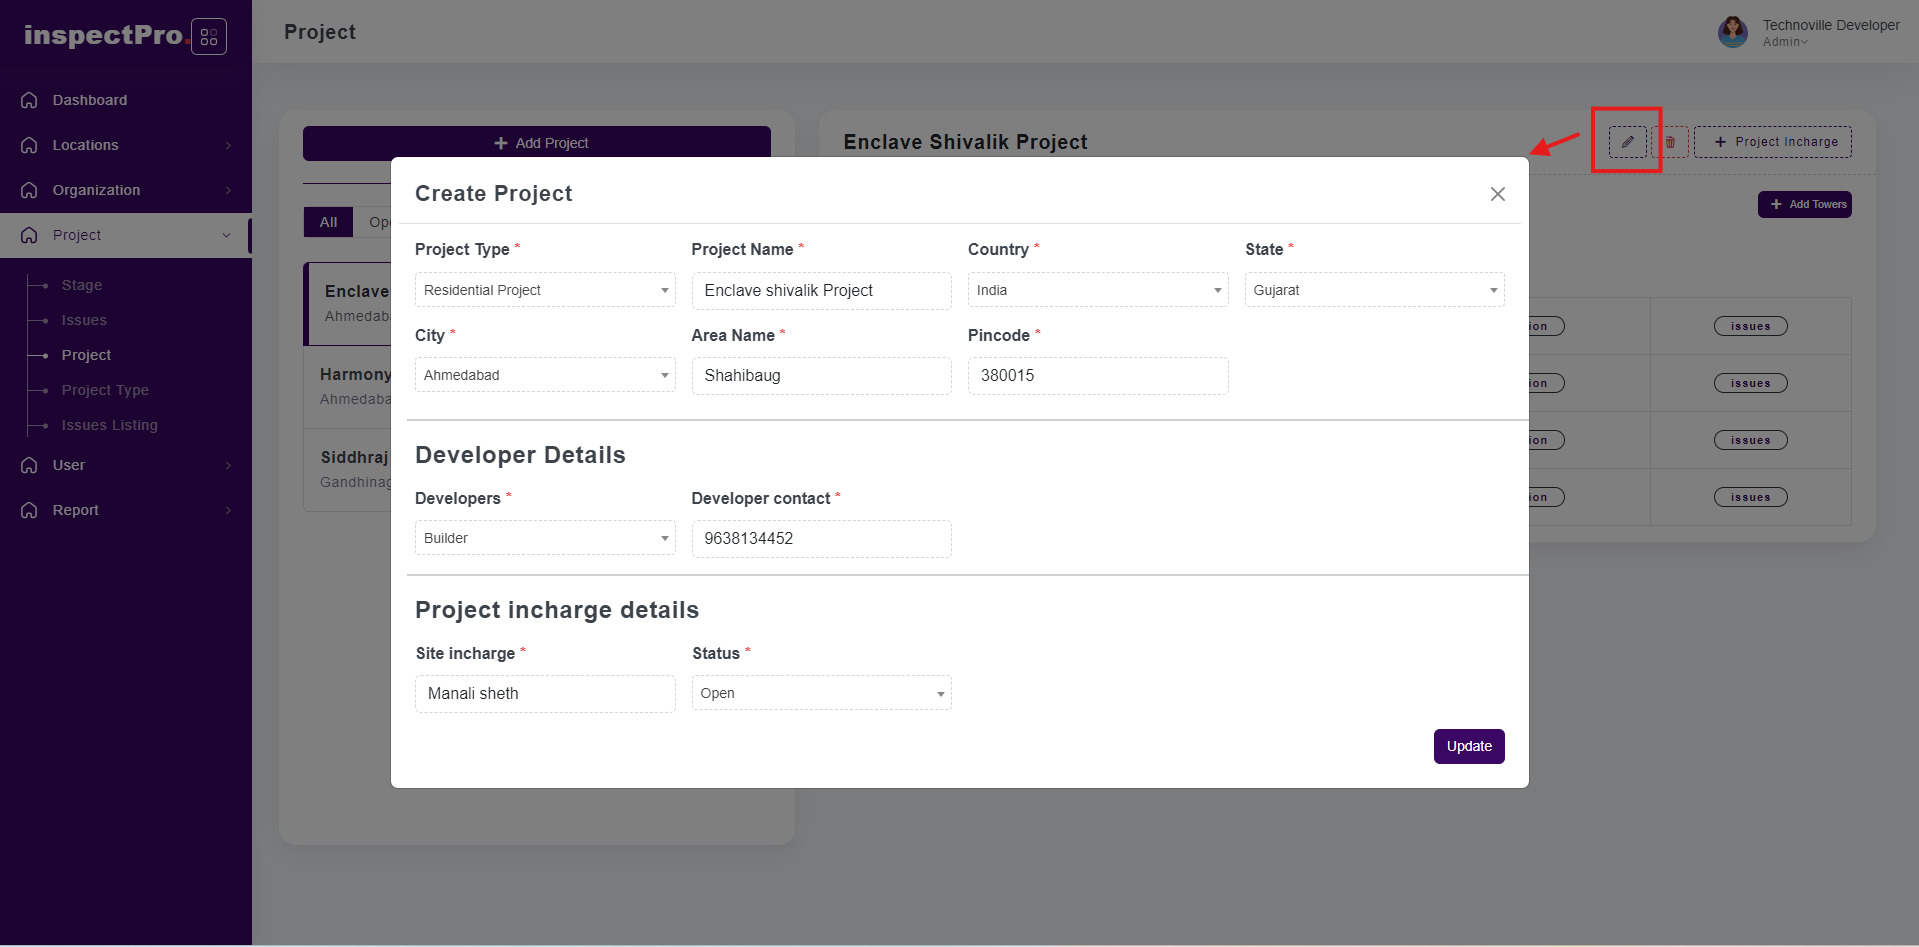Switch to the All projects tab
This screenshot has height=947, width=1919.
click(x=328, y=222)
